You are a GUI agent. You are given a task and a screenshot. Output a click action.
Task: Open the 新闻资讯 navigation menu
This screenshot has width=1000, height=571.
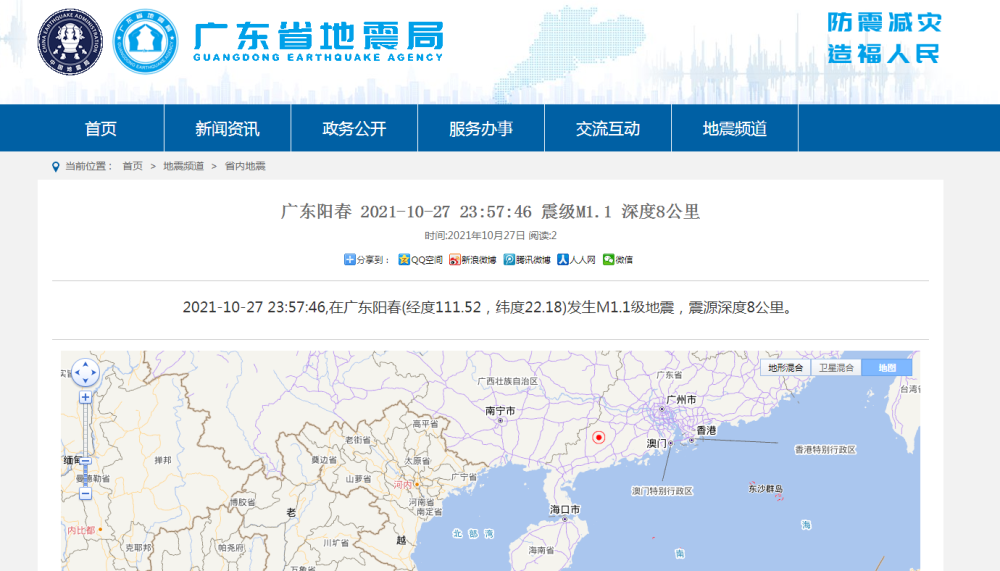[x=227, y=128]
